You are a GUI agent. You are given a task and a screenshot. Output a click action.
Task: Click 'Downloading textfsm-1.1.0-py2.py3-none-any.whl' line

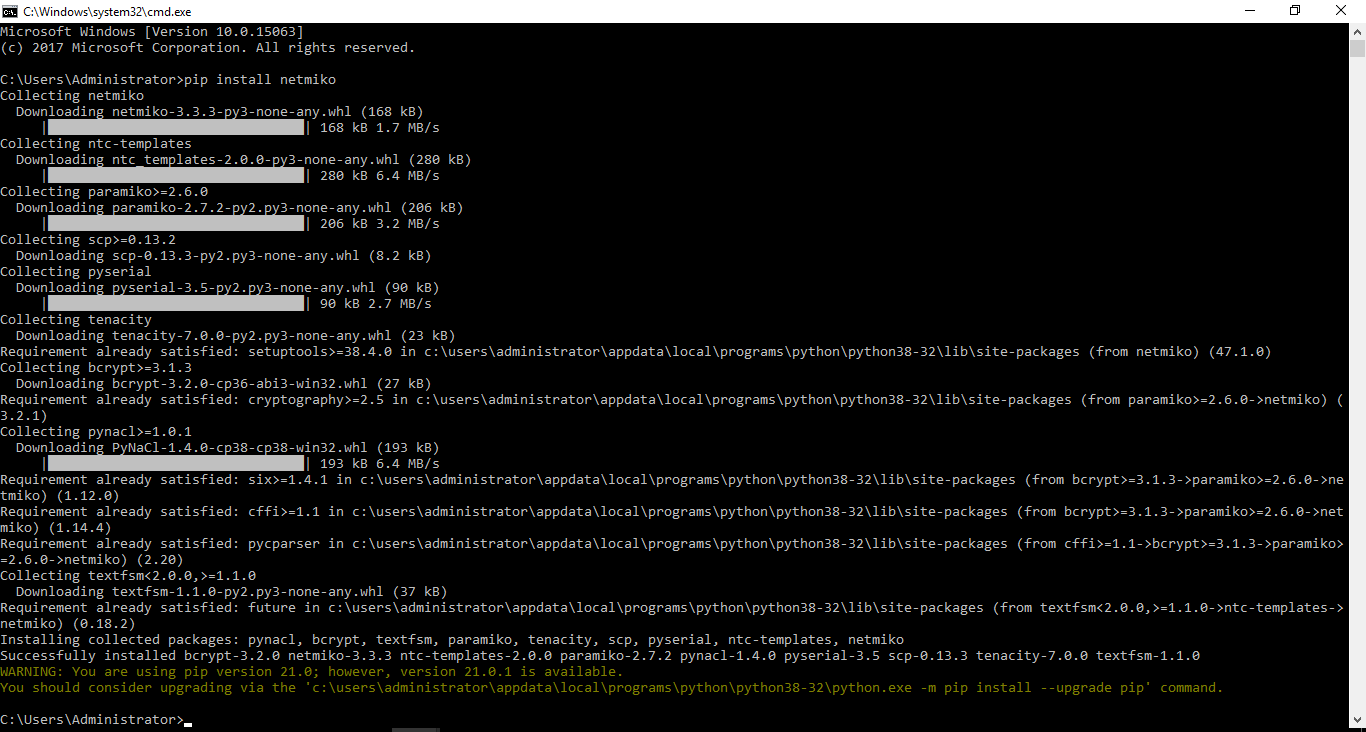(x=231, y=592)
